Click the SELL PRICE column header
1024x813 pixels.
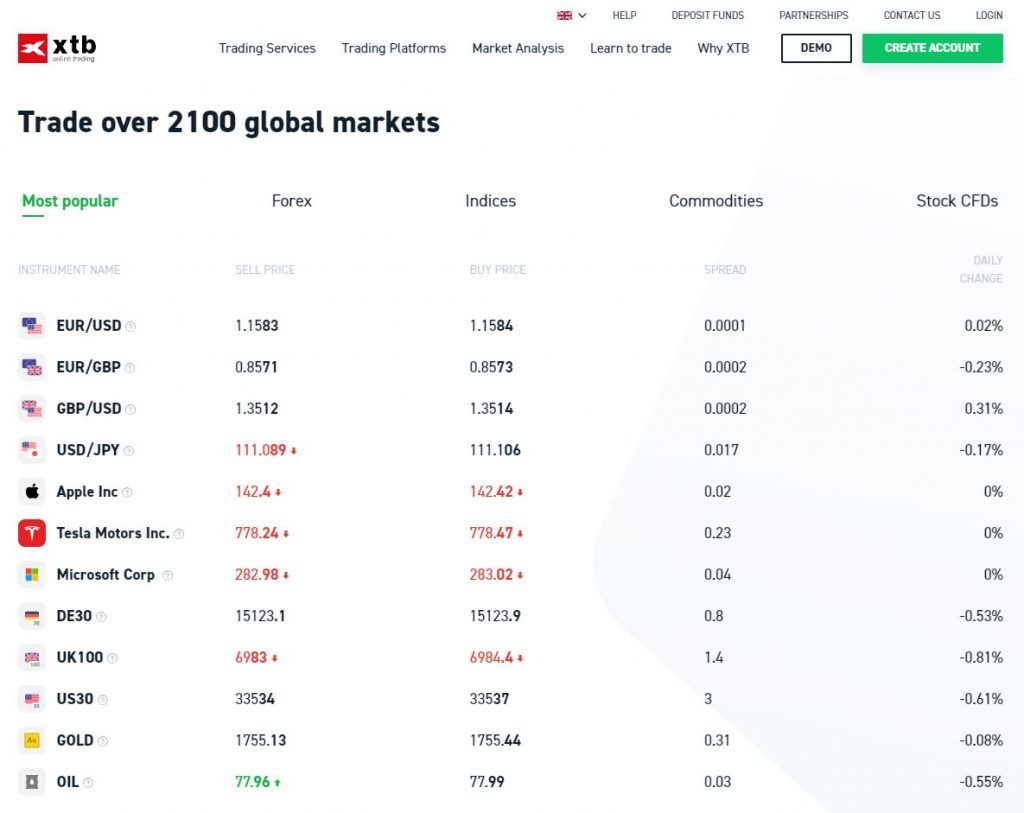265,270
